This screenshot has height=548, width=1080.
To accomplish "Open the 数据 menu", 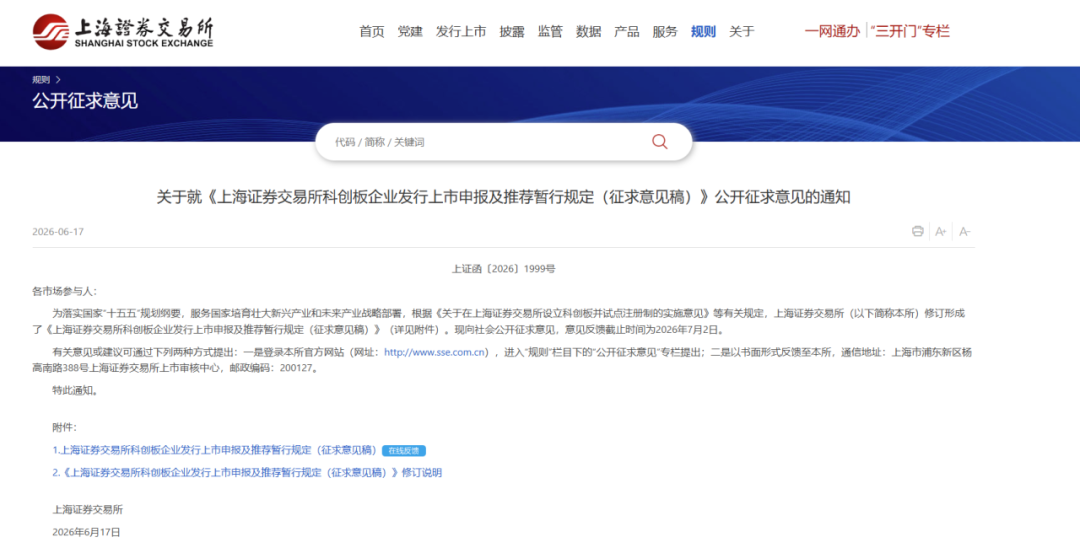I will [x=589, y=32].
